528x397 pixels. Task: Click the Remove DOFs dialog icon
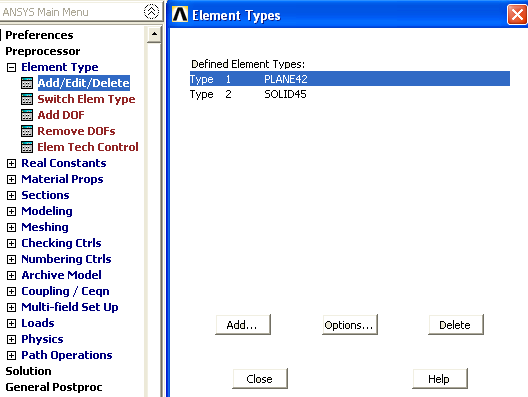(27, 131)
